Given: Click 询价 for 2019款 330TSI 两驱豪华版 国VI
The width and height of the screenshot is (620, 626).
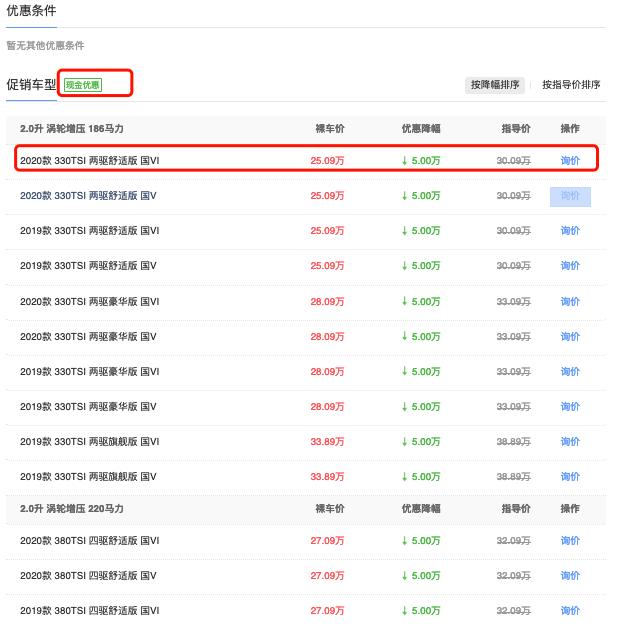Looking at the screenshot, I should coord(570,372).
